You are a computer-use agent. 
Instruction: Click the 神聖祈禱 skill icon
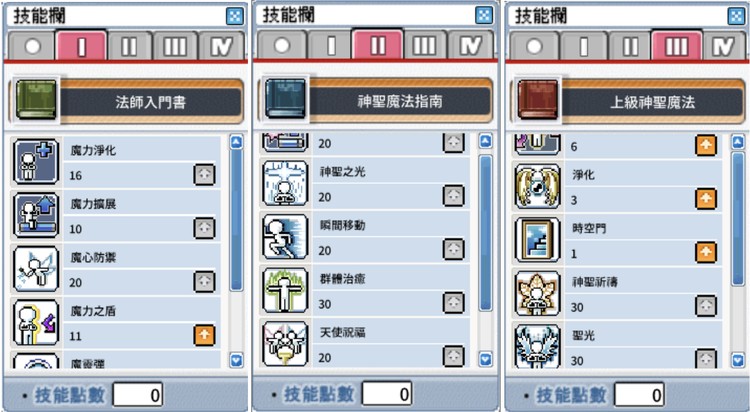(538, 293)
